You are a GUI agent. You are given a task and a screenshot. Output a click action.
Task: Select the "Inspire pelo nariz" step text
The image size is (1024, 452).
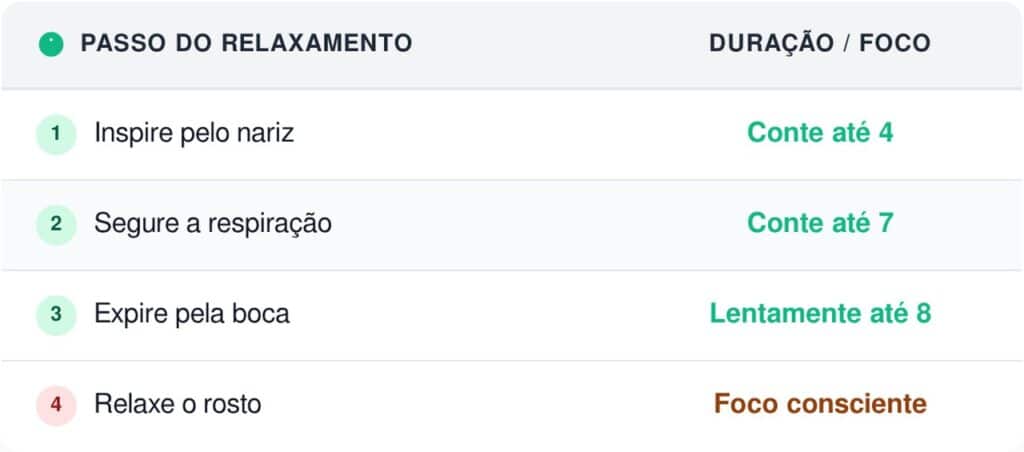click(194, 133)
